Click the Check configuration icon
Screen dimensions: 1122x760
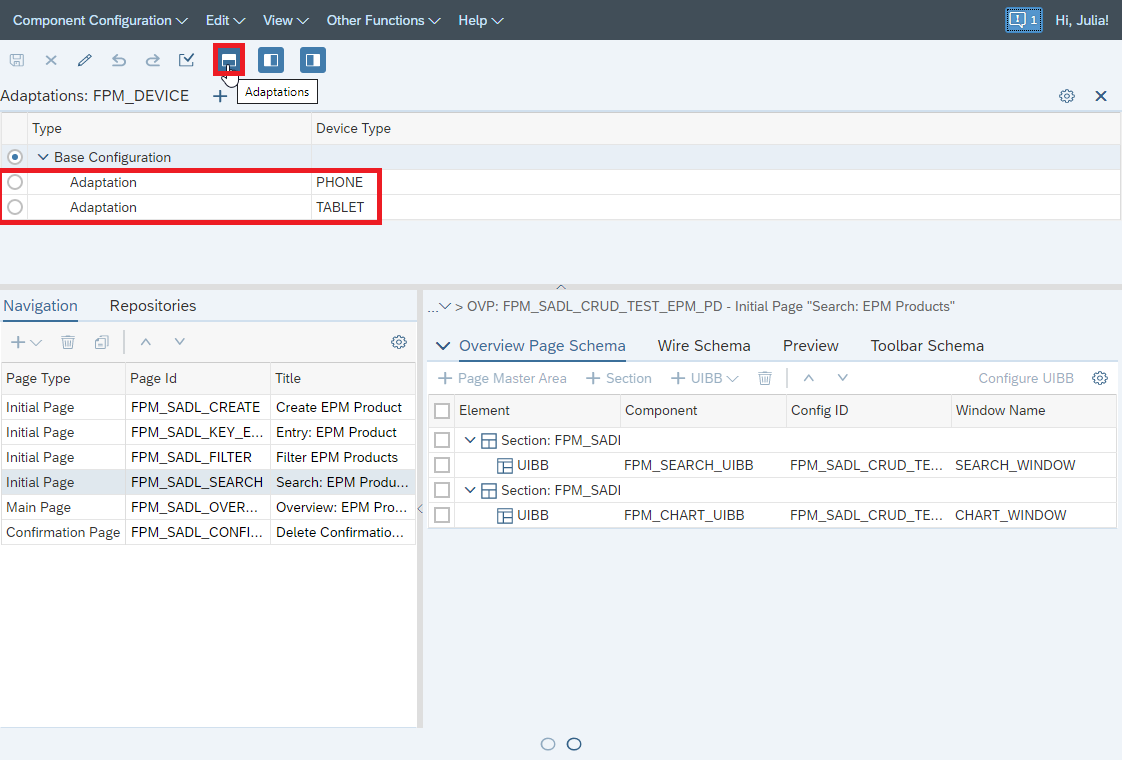tap(186, 60)
